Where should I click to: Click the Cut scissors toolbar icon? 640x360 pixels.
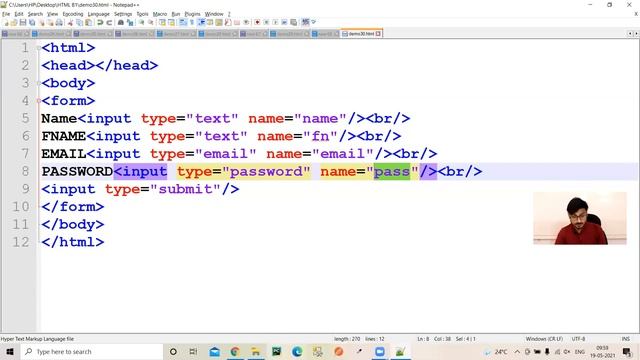coord(70,22)
